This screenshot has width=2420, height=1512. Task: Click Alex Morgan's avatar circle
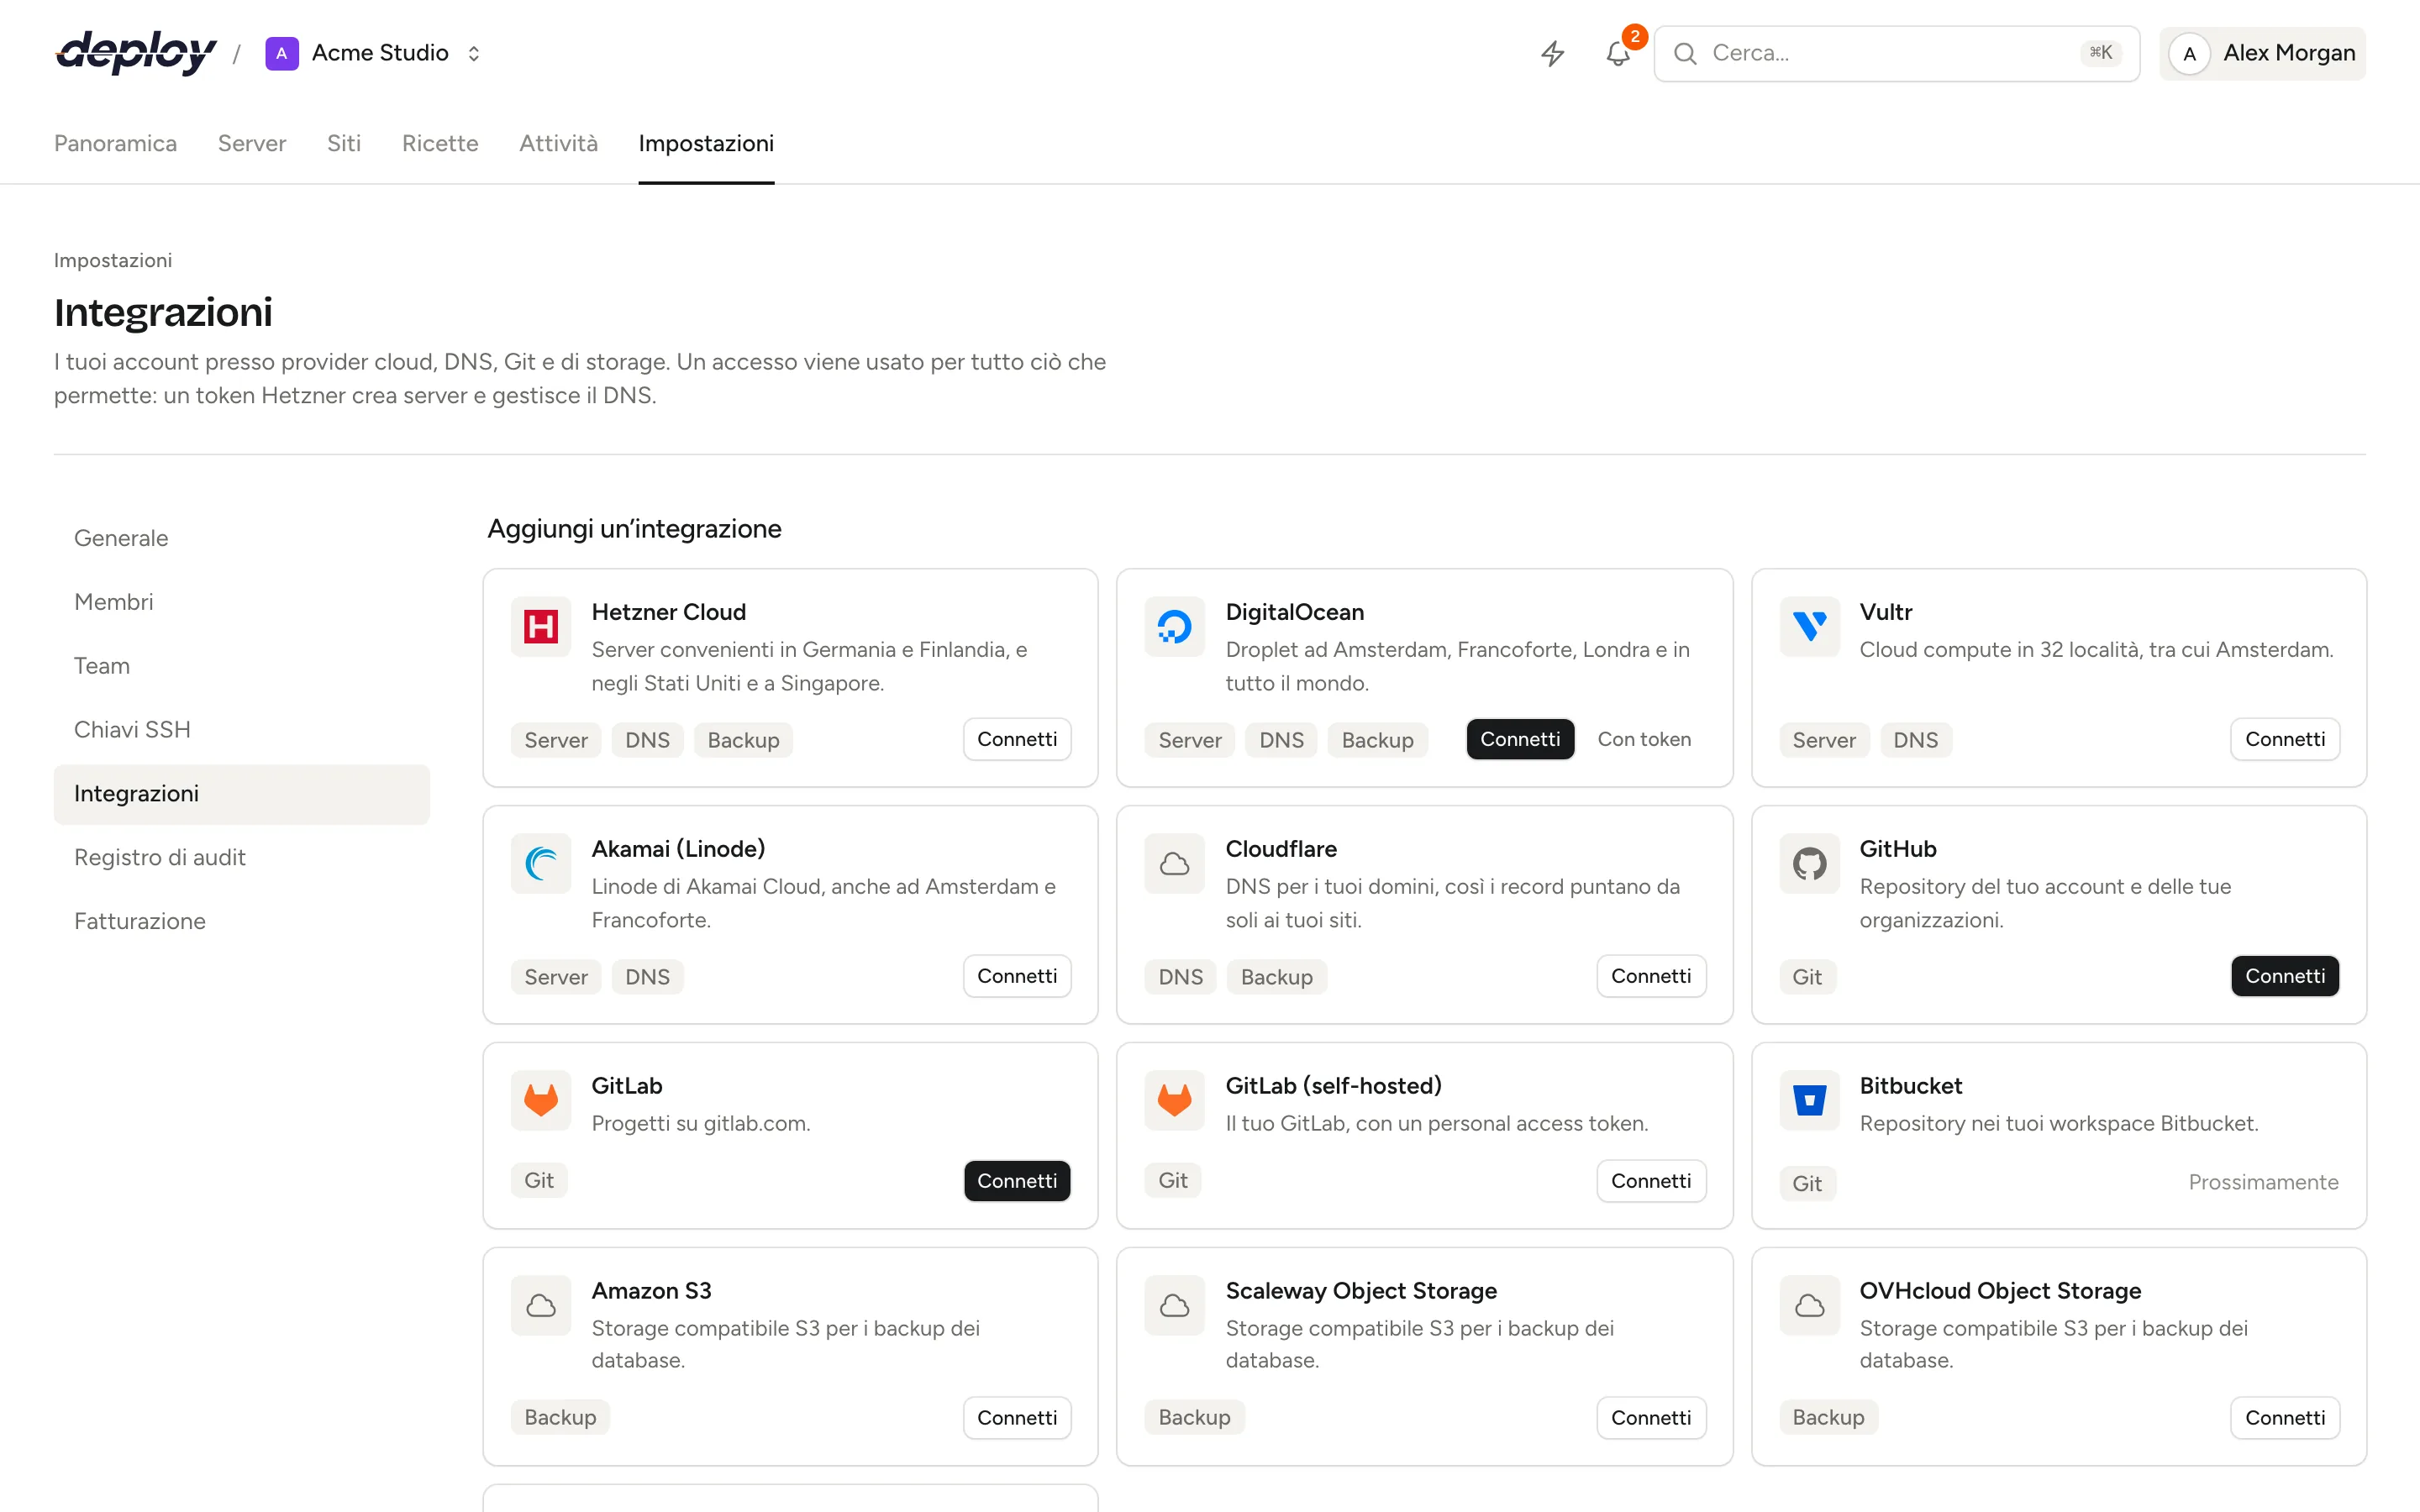click(2189, 53)
